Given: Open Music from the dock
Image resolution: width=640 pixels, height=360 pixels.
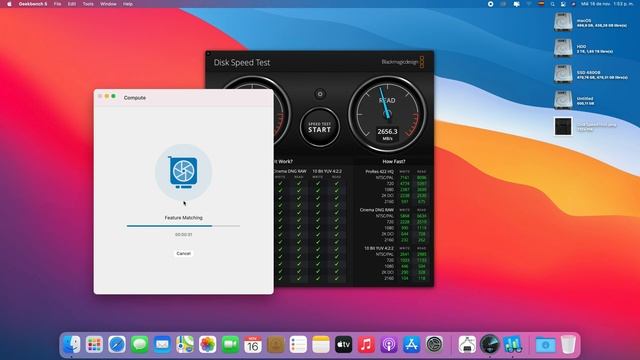Looking at the screenshot, I should (x=366, y=345).
